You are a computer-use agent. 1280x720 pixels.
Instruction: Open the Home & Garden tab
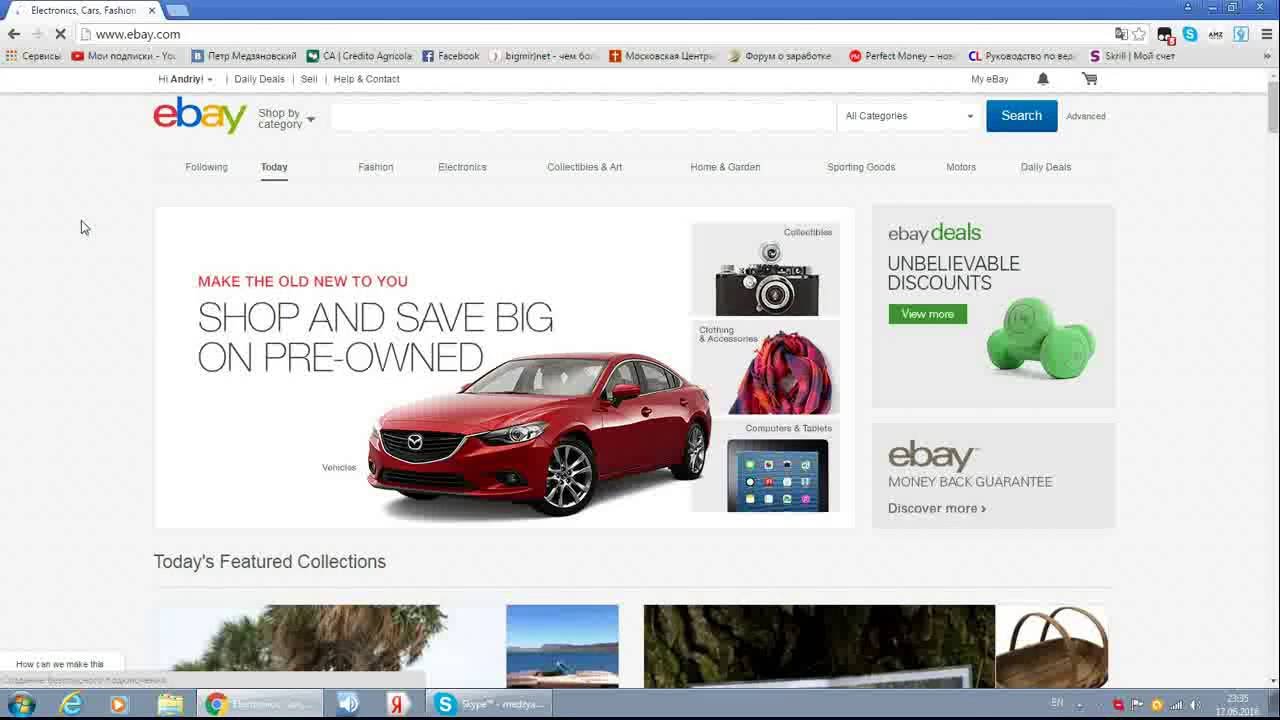tap(725, 167)
